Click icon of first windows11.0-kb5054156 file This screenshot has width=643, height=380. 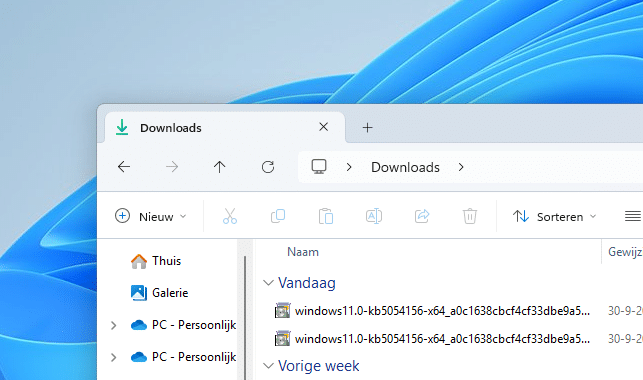pyautogui.click(x=283, y=311)
